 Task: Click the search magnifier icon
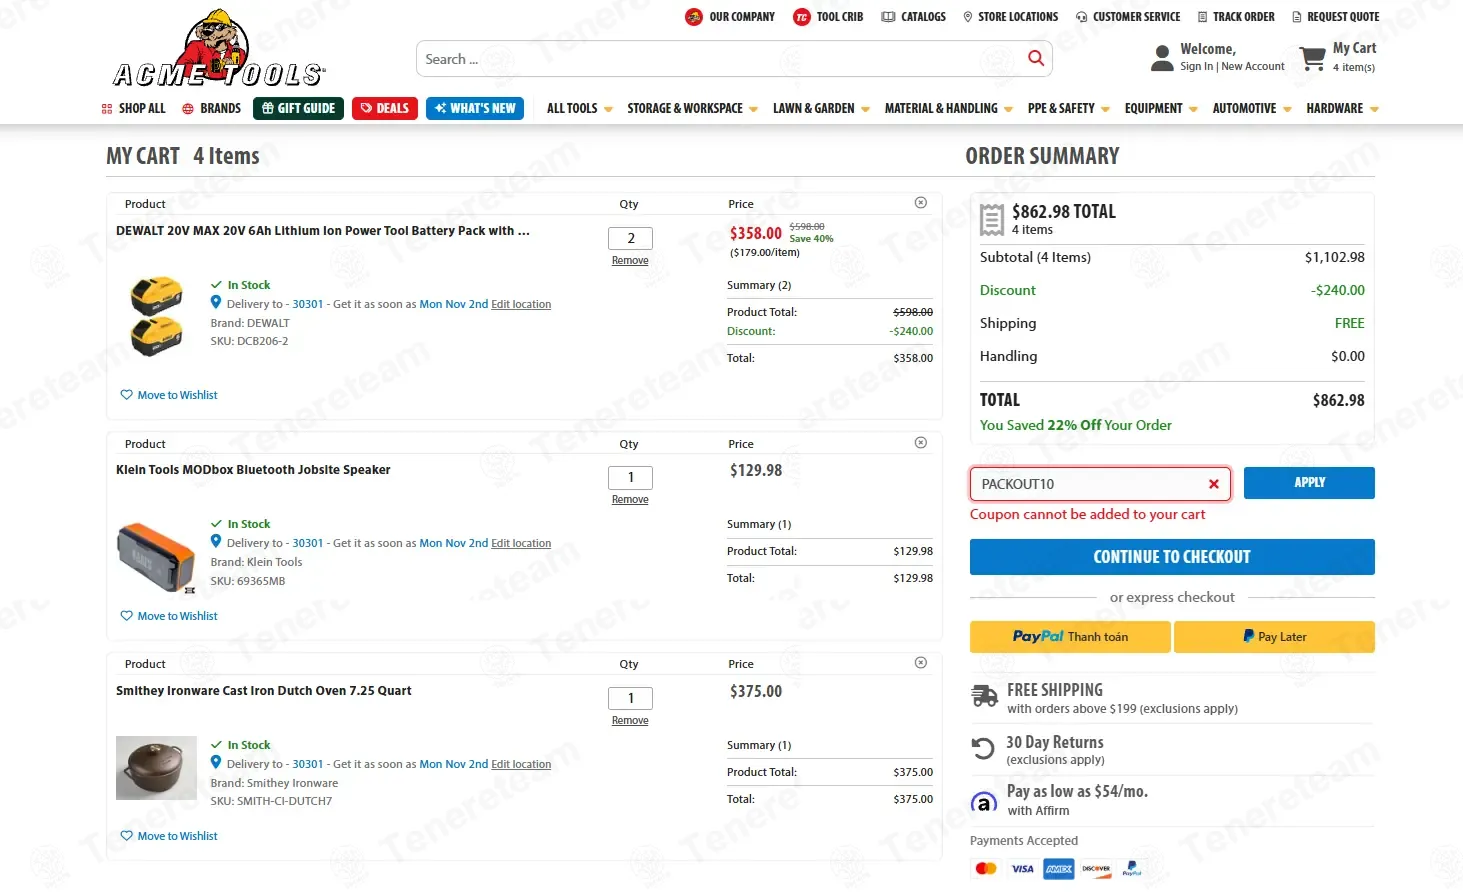pos(1036,59)
